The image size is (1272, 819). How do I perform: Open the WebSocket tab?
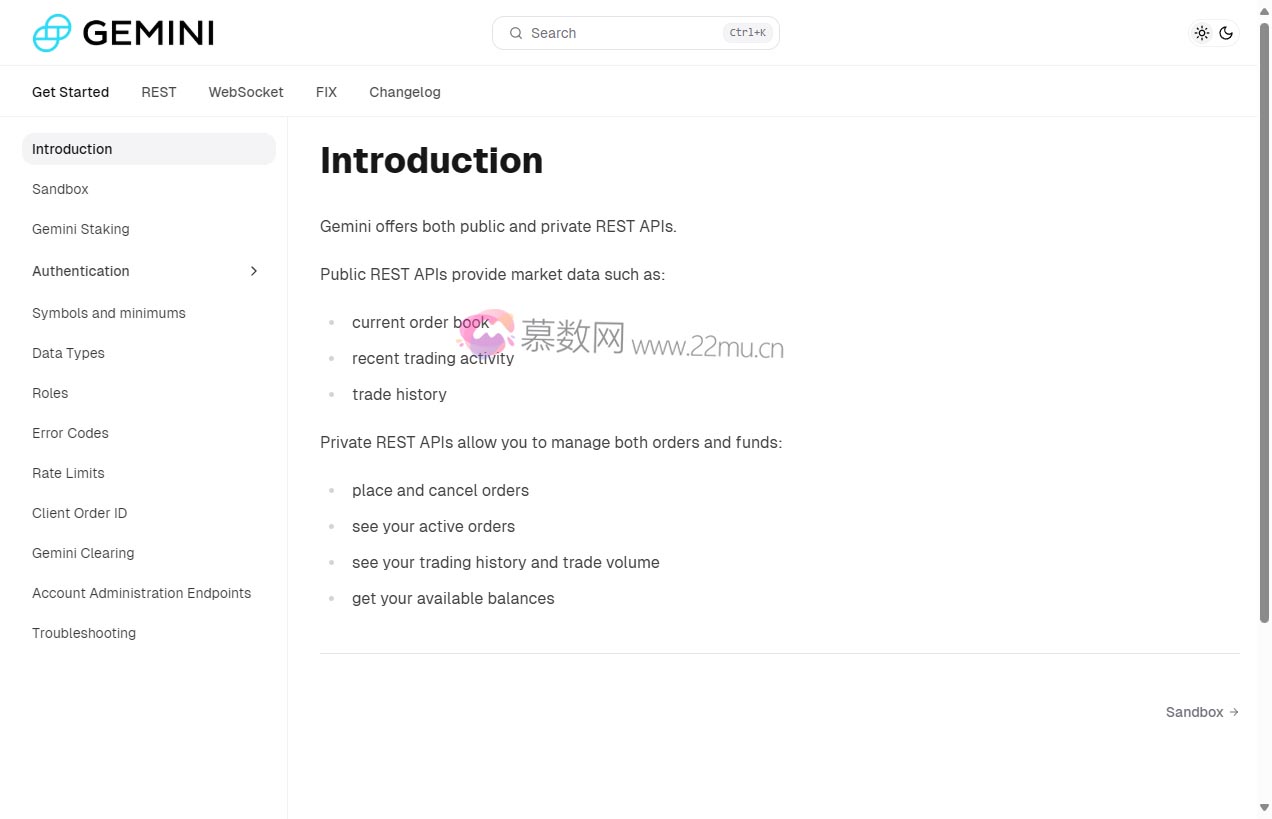tap(246, 92)
